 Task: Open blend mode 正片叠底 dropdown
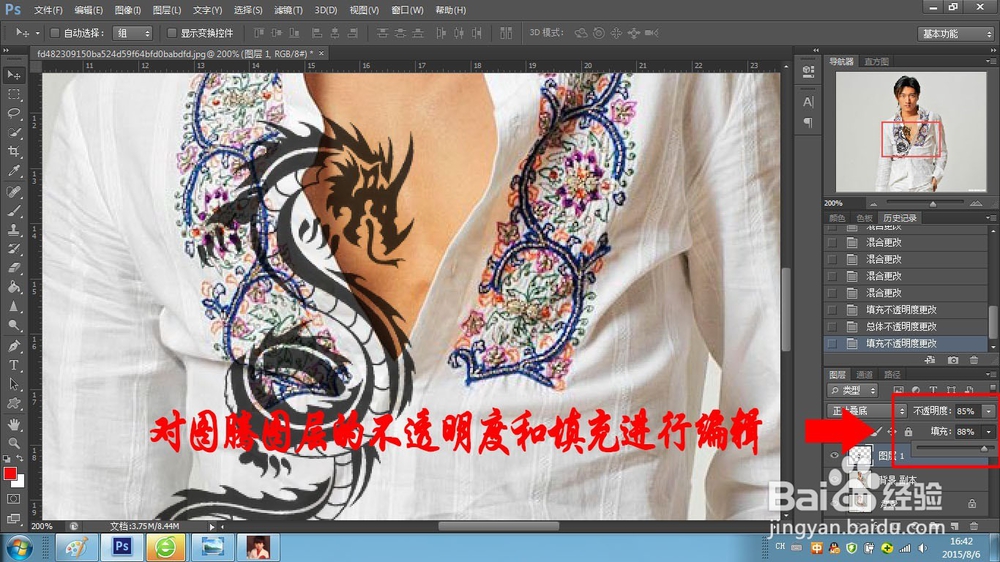tap(866, 411)
